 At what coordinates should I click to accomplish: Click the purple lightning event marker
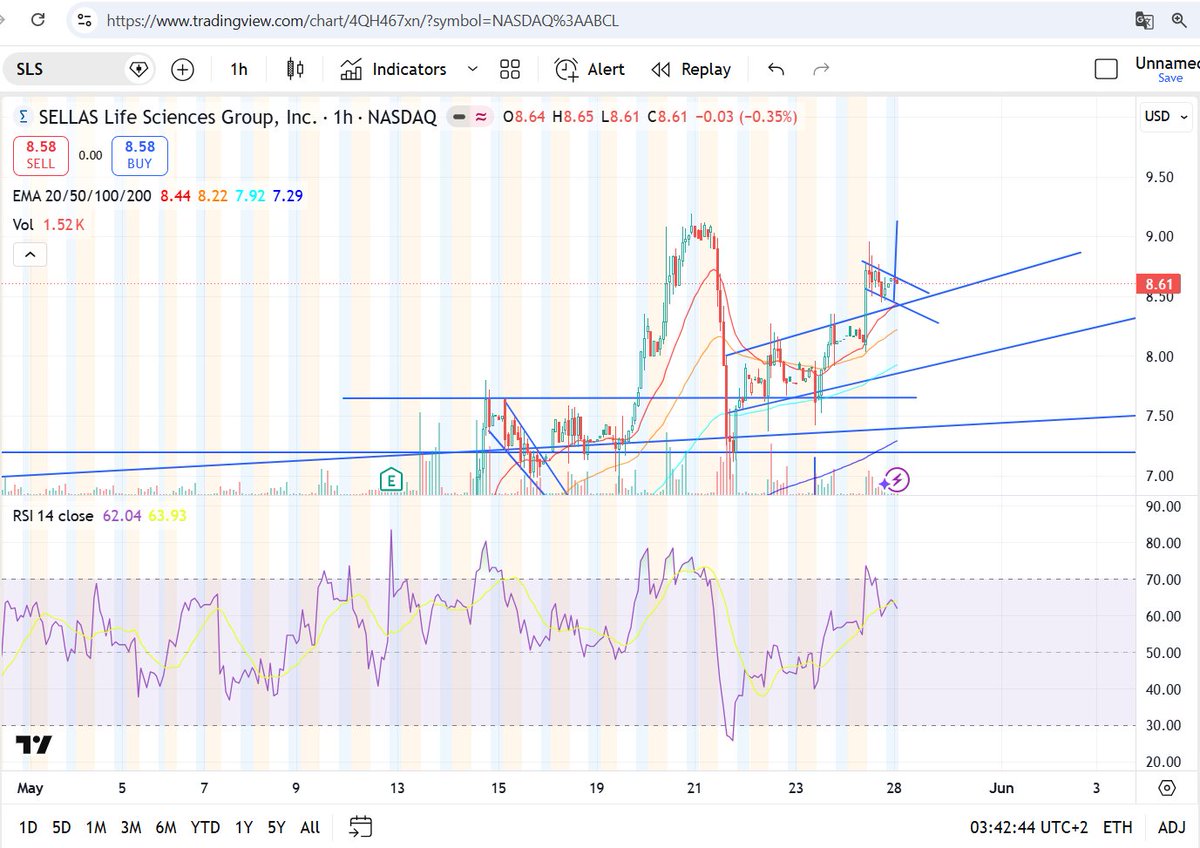(x=897, y=480)
